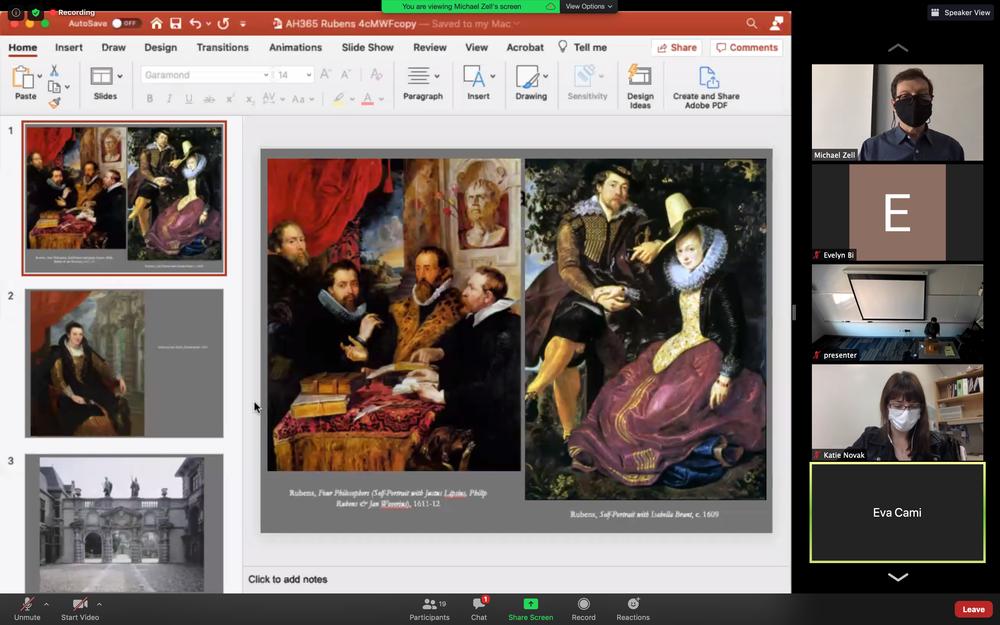Screen dimensions: 1000x625
Task: Toggle the AutoSave switch
Action: coord(126,24)
